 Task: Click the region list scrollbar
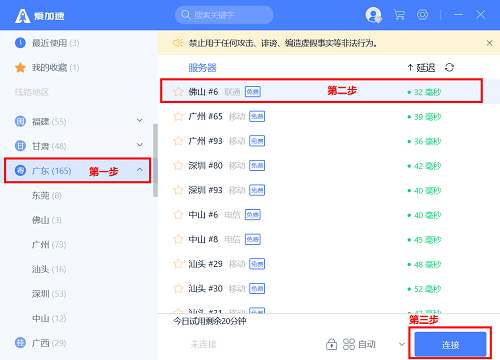tap(155, 160)
